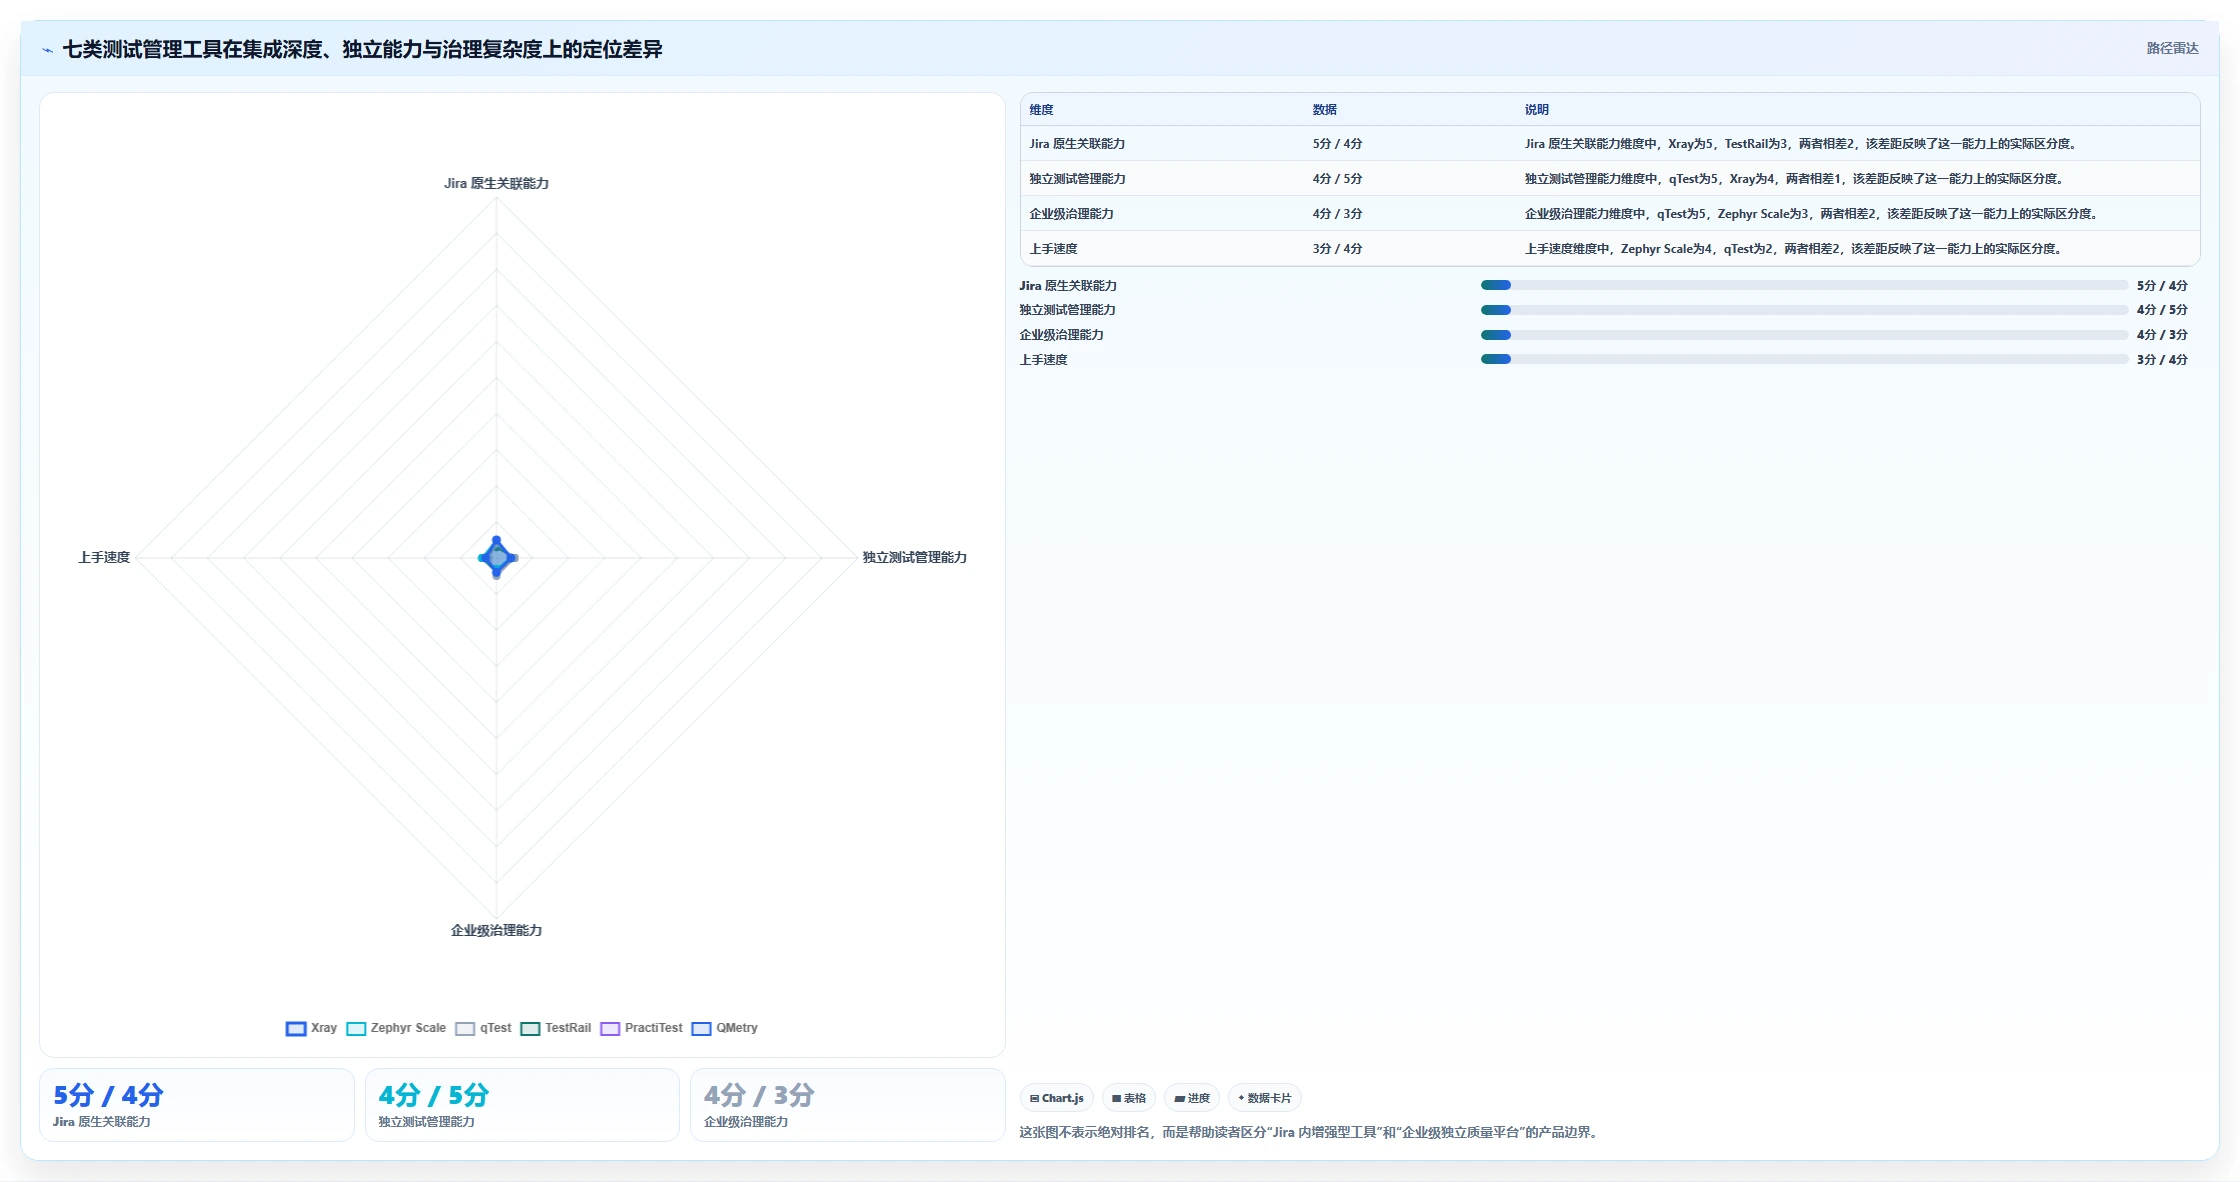Image resolution: width=2240 pixels, height=1182 pixels.
Task: Click the 路径雷达 tag in header
Action: click(x=2172, y=48)
